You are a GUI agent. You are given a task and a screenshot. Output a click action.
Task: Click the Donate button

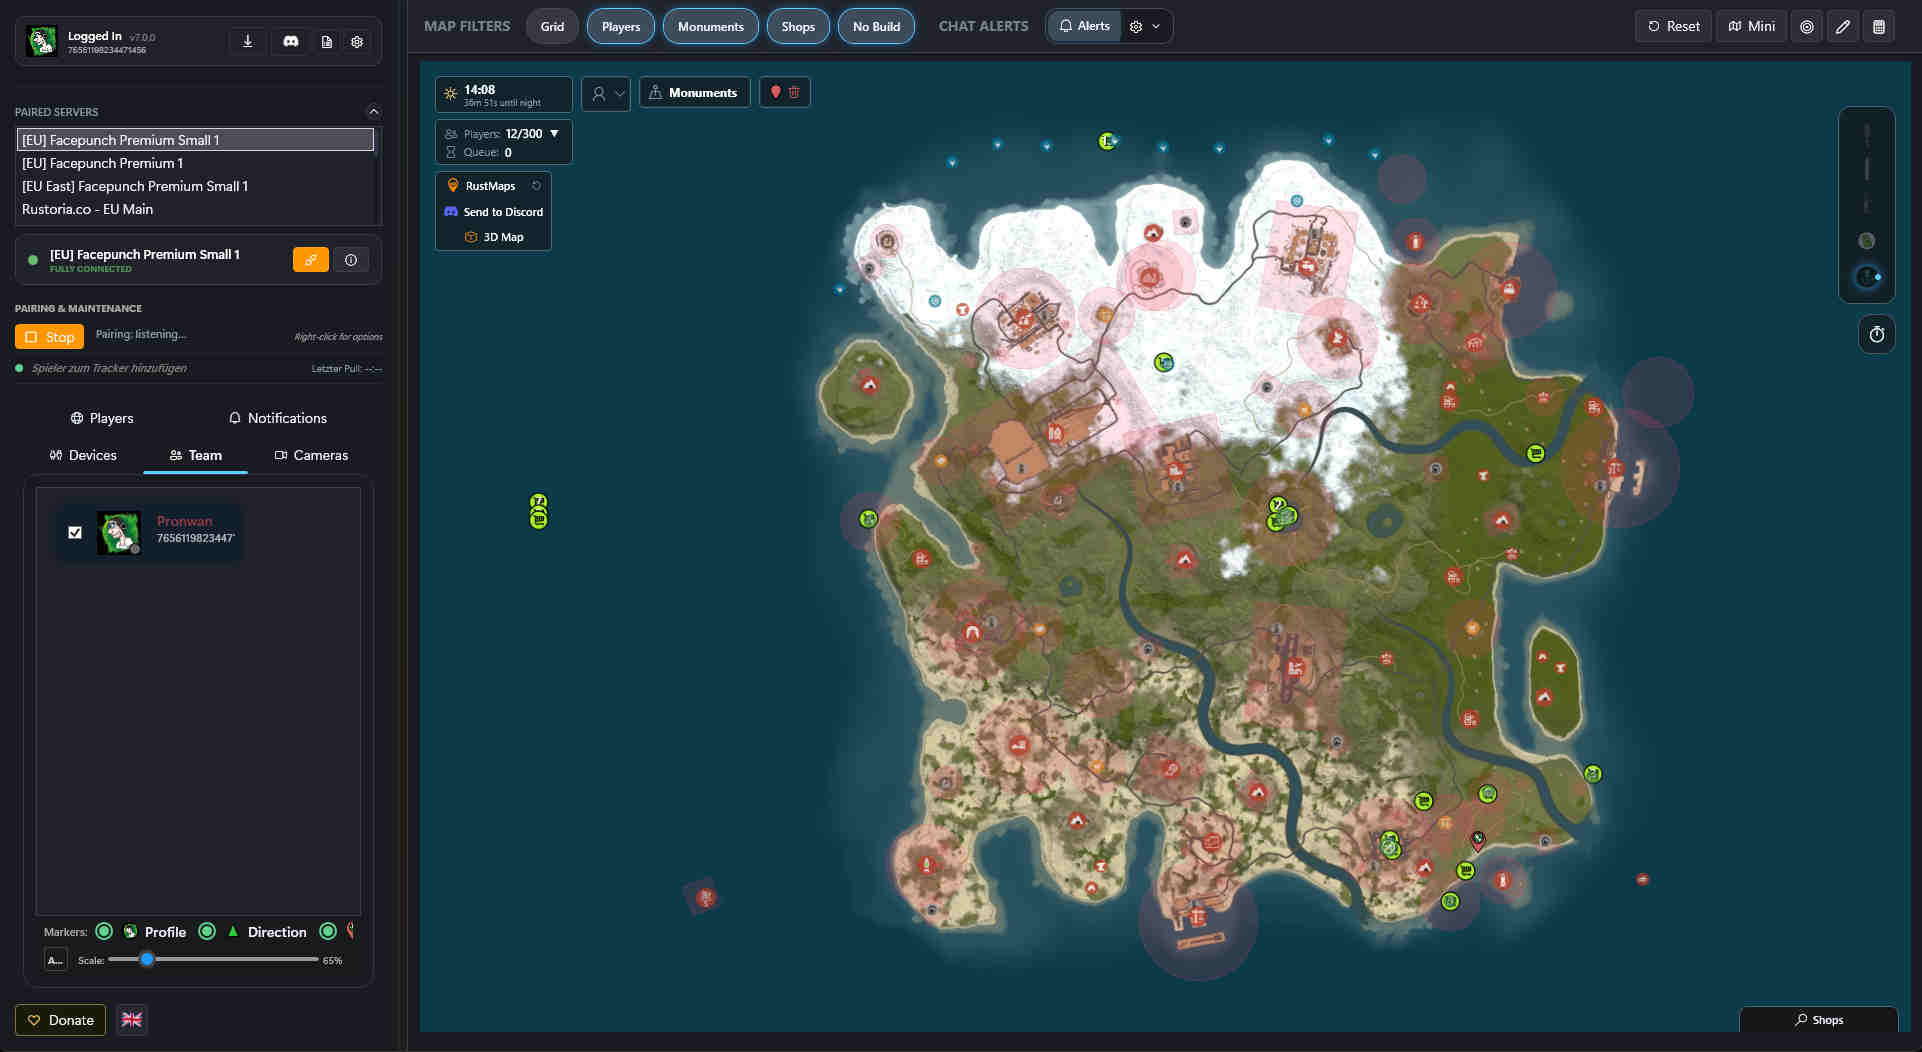point(60,1020)
